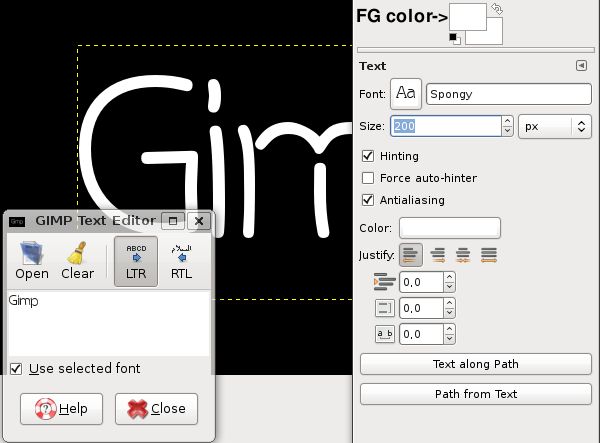Decrease indentation value stepper
This screenshot has height=443, width=600.
point(450,287)
